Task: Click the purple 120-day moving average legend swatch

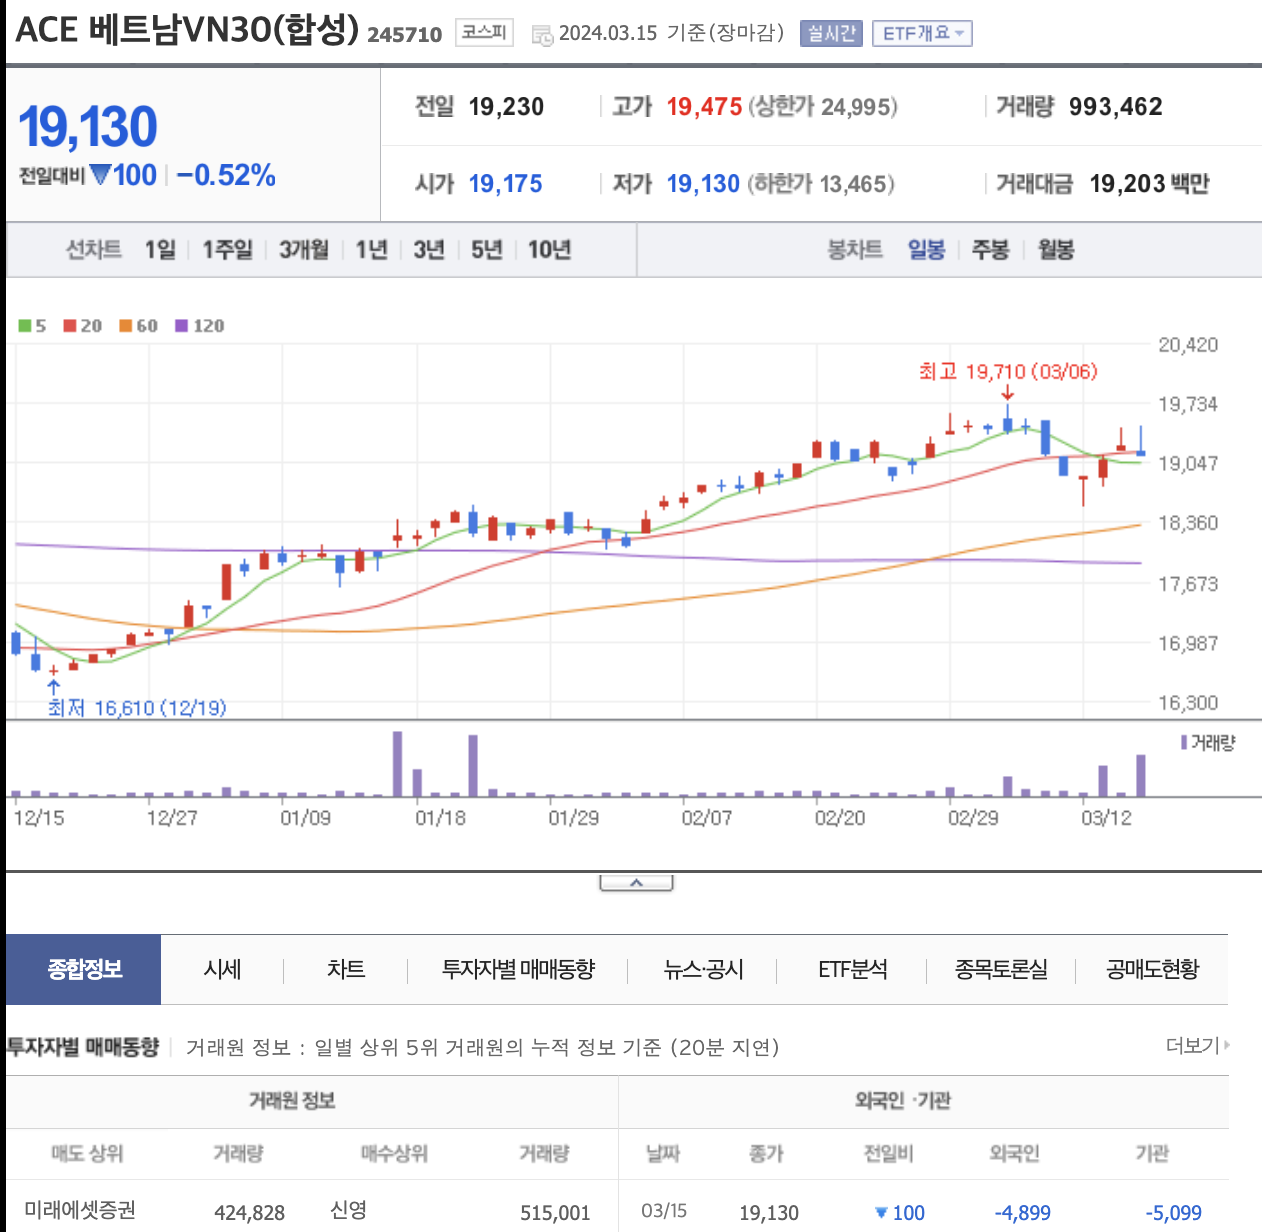Action: point(181,326)
